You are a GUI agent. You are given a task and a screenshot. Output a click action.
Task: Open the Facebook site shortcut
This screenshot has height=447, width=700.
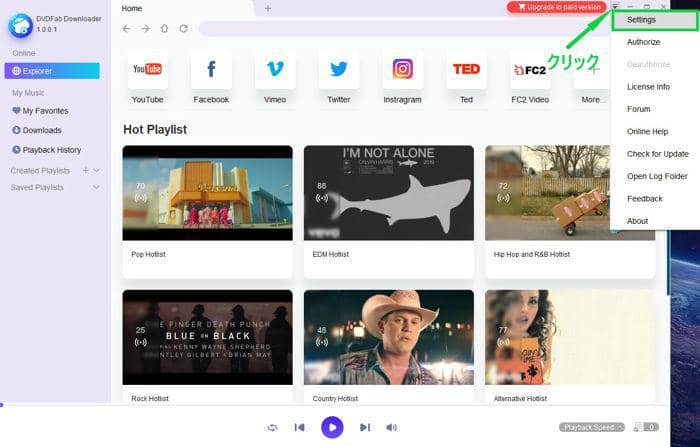pos(211,69)
